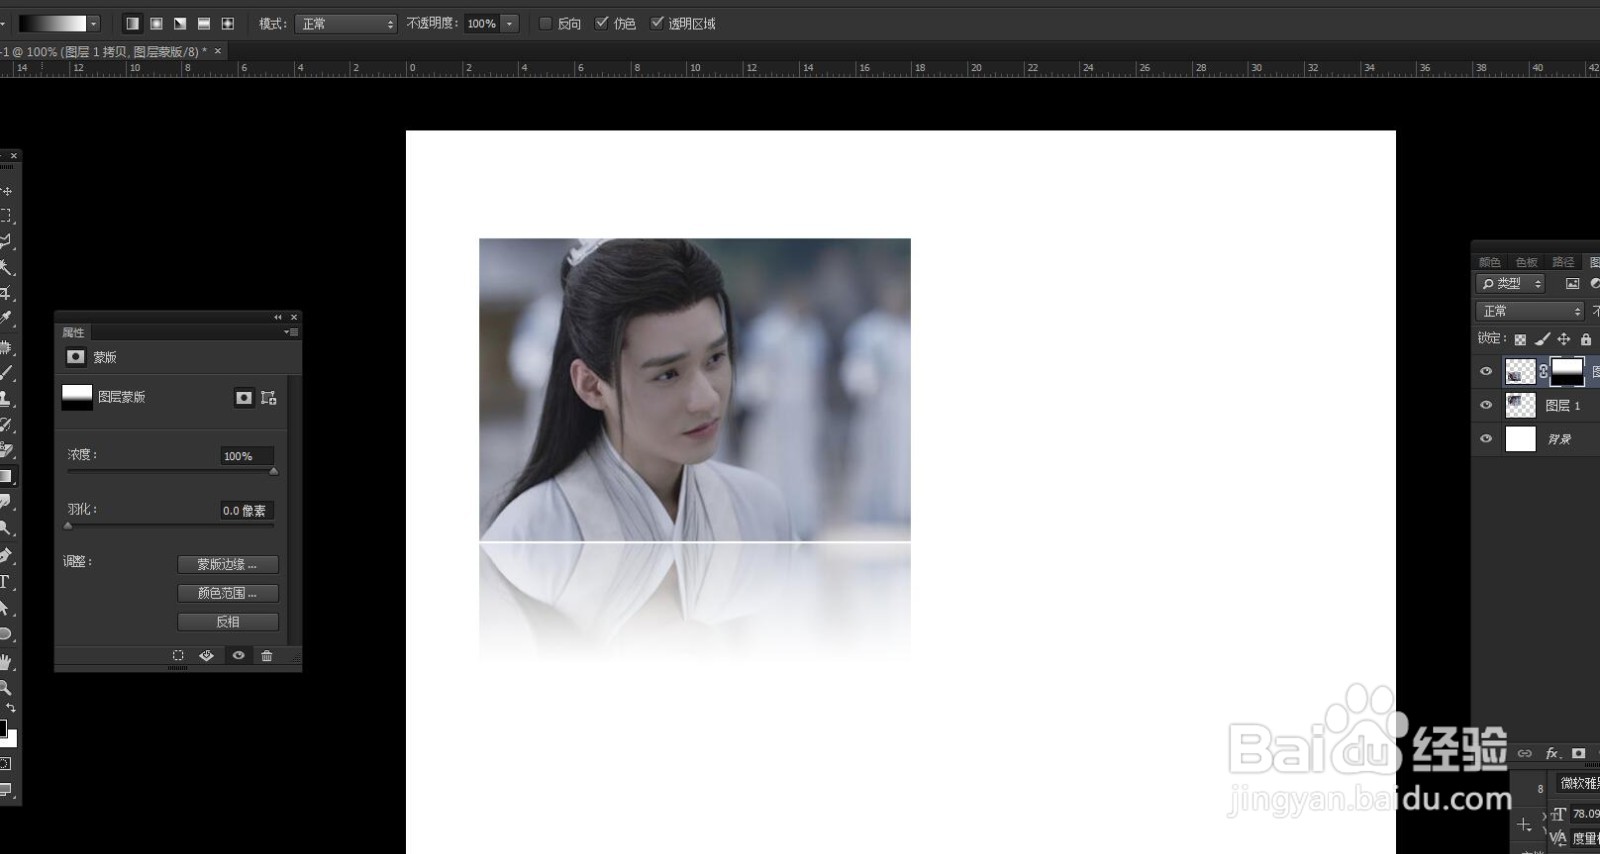Delete mask with trash icon in Properties
Screen dimensions: 1600x854
click(267, 656)
